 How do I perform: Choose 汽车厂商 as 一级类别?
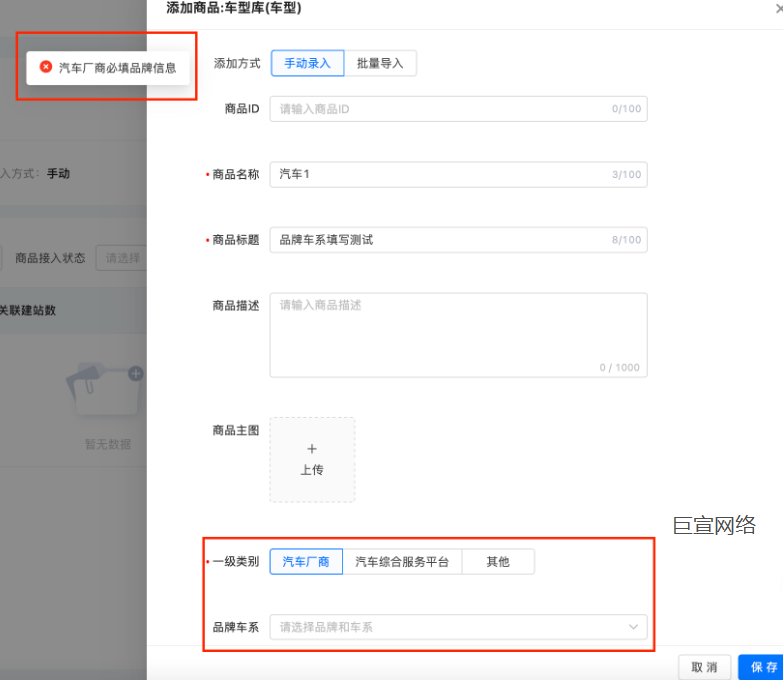click(306, 562)
